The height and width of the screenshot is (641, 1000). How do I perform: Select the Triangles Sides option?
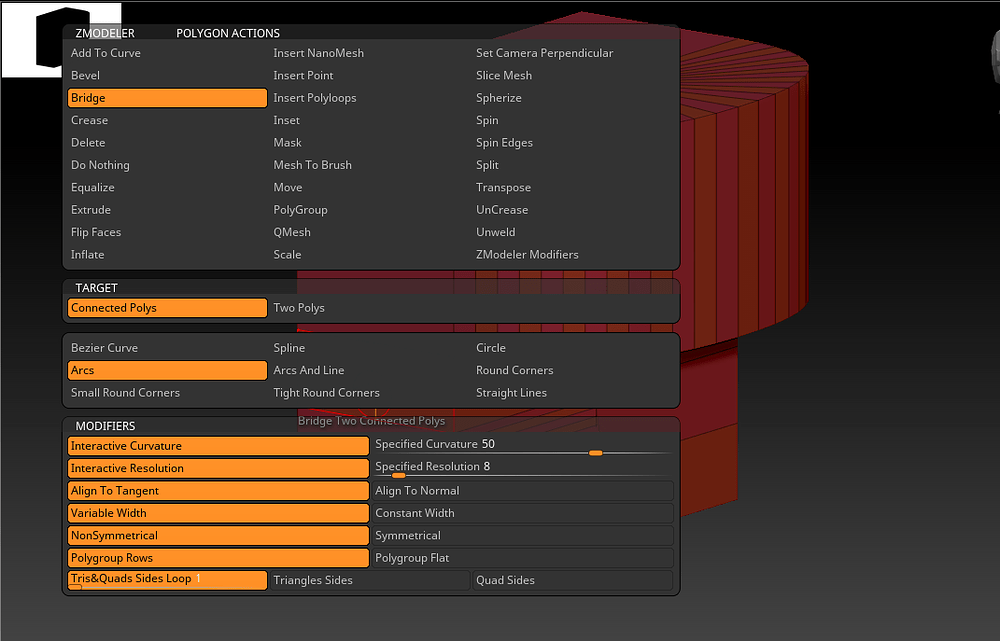click(x=370, y=580)
